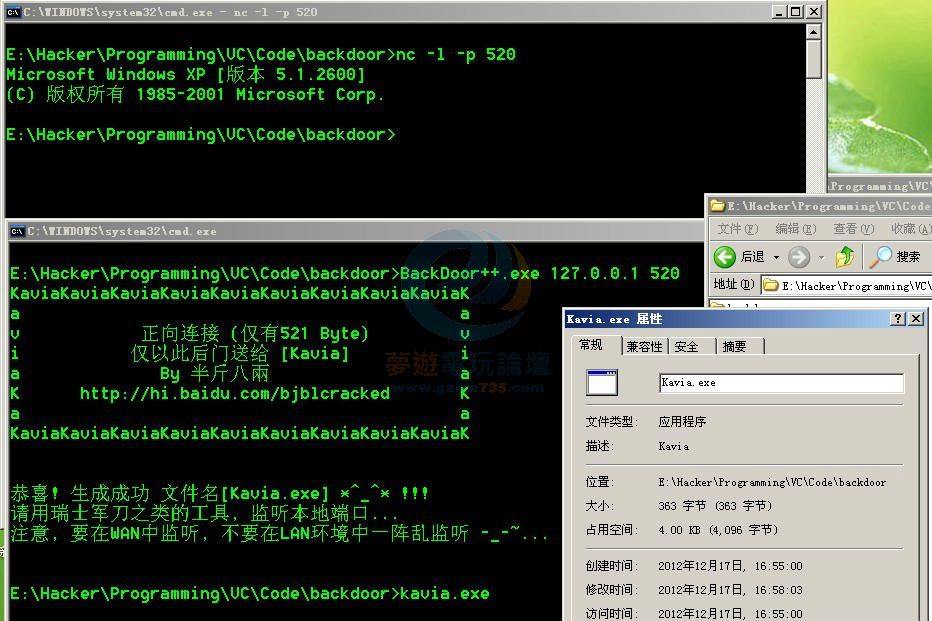Image resolution: width=932 pixels, height=621 pixels.
Task: Open 编辑(E) menu in Explorer
Action: (x=796, y=229)
